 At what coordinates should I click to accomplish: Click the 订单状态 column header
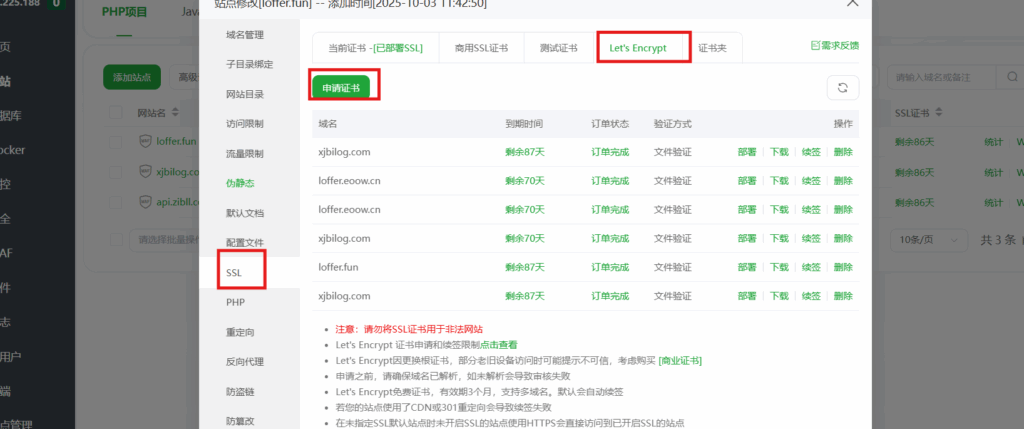click(x=610, y=123)
